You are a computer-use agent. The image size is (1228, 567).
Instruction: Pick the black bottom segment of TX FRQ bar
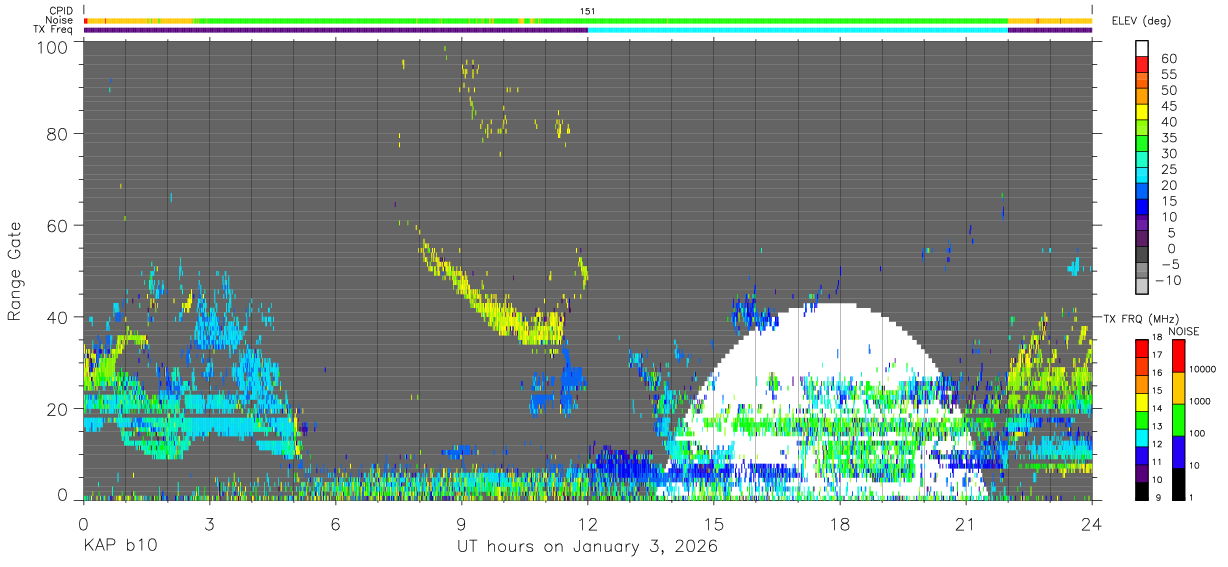(1141, 491)
